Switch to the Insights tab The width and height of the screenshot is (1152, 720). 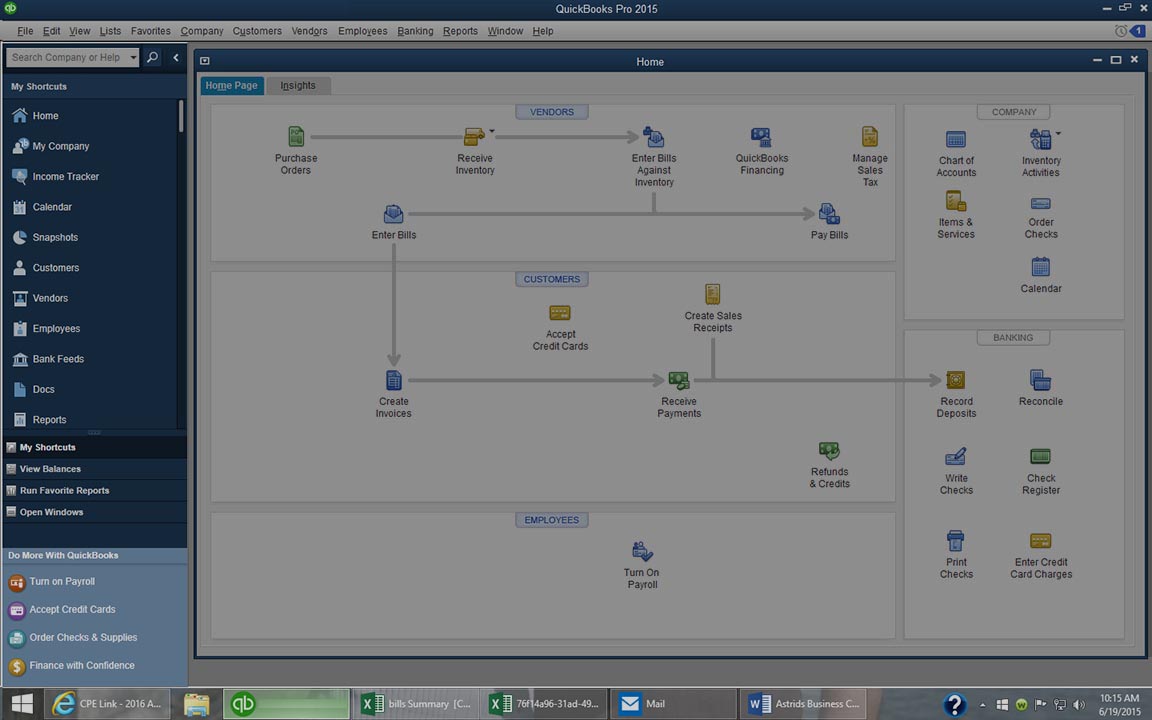point(298,86)
